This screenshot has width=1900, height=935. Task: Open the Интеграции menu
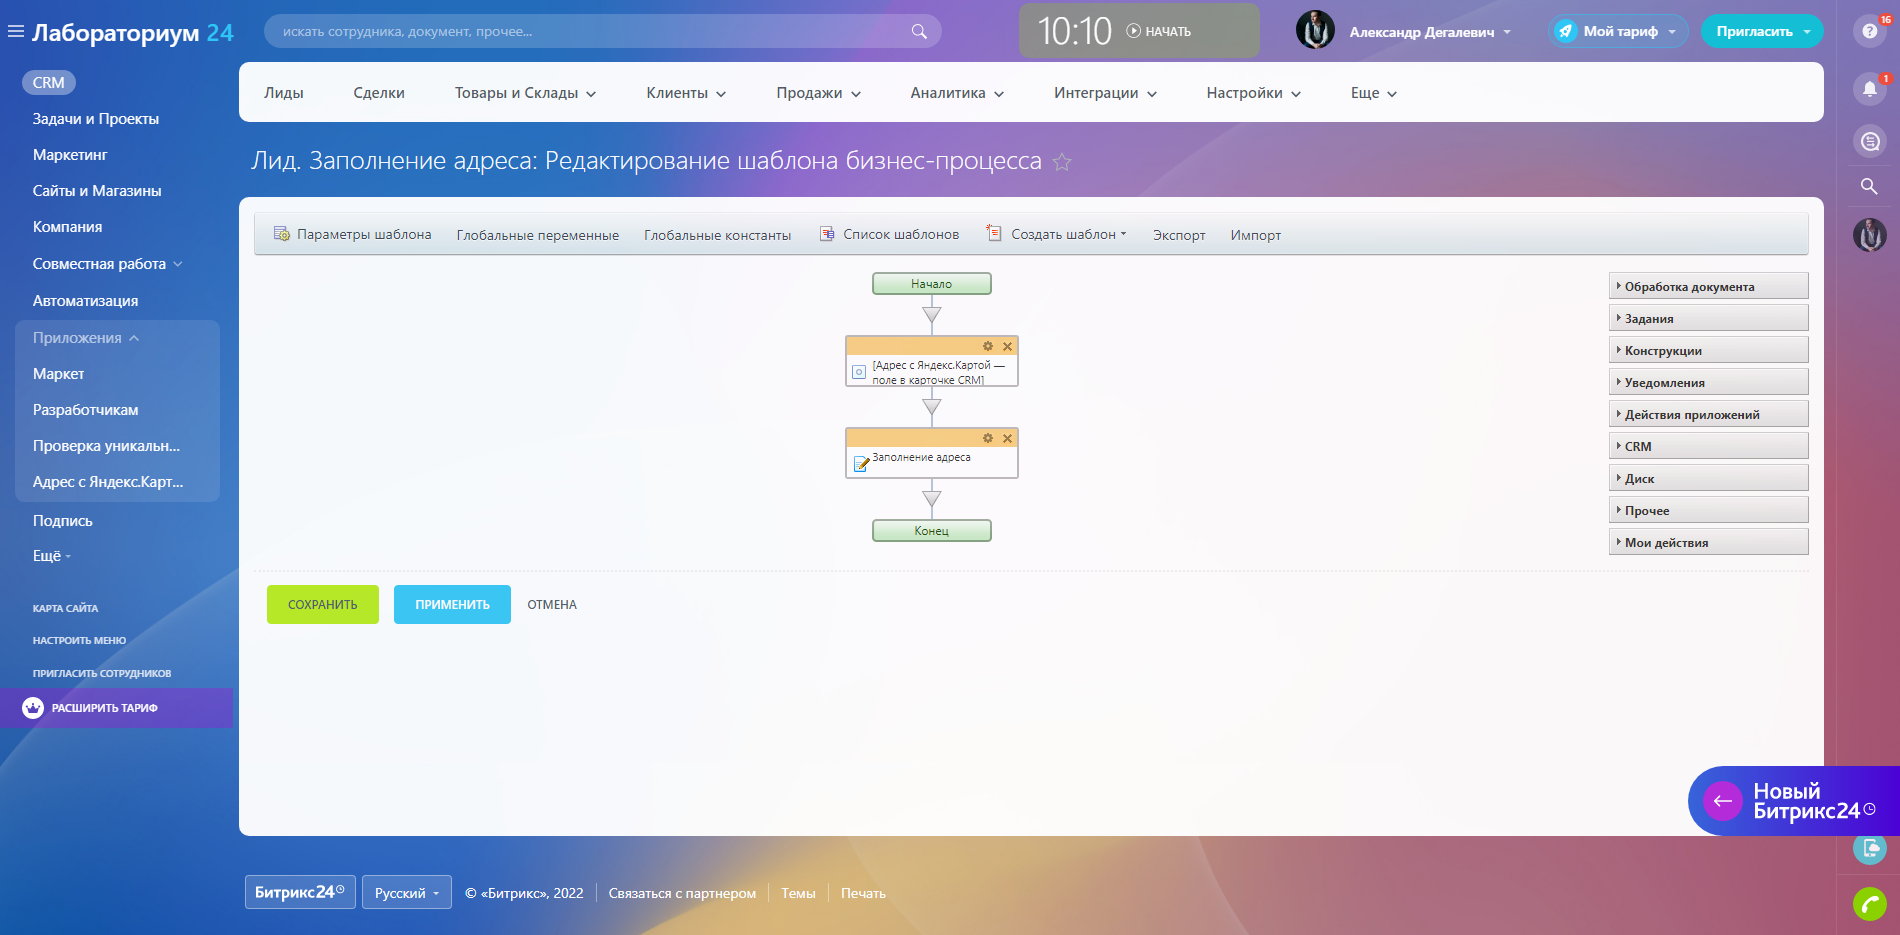click(x=1105, y=93)
